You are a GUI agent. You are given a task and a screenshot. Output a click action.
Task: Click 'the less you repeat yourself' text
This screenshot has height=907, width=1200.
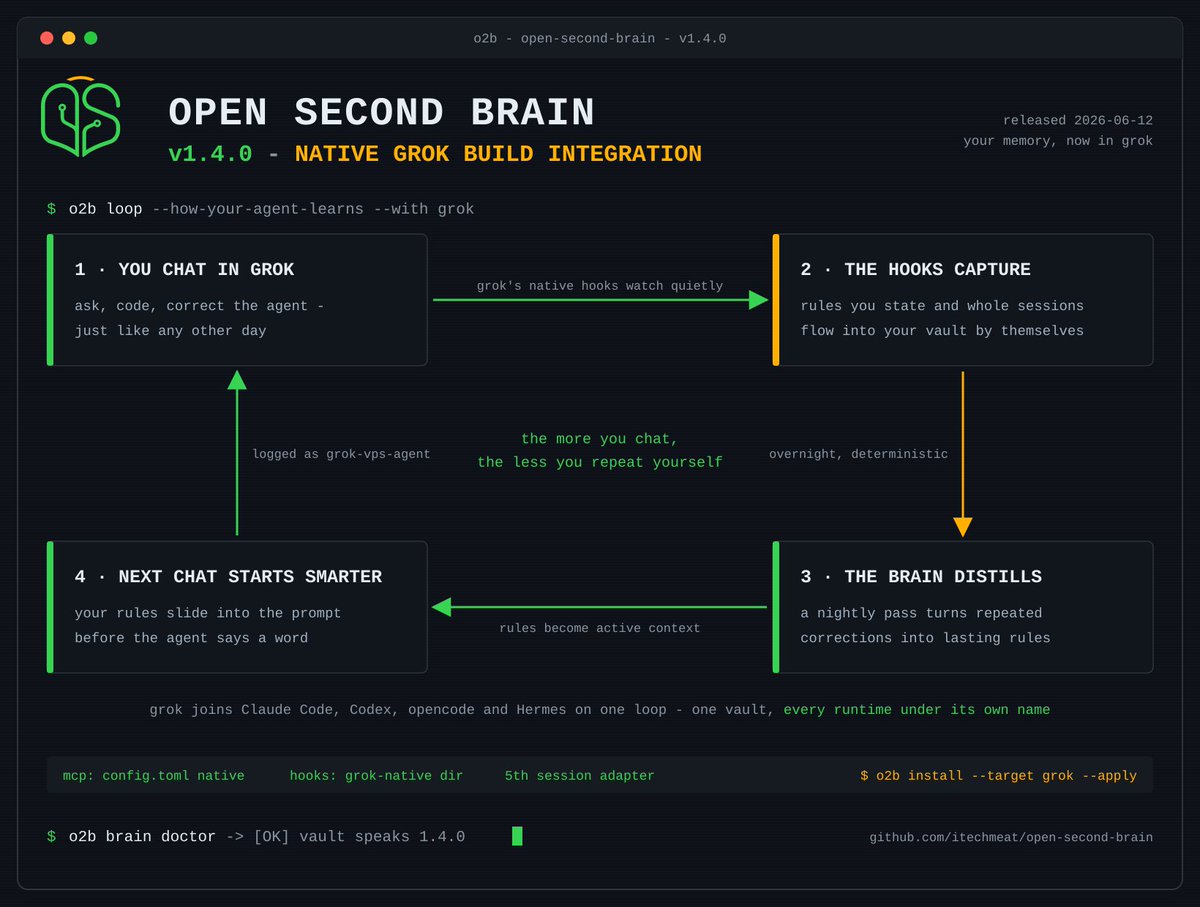[600, 462]
